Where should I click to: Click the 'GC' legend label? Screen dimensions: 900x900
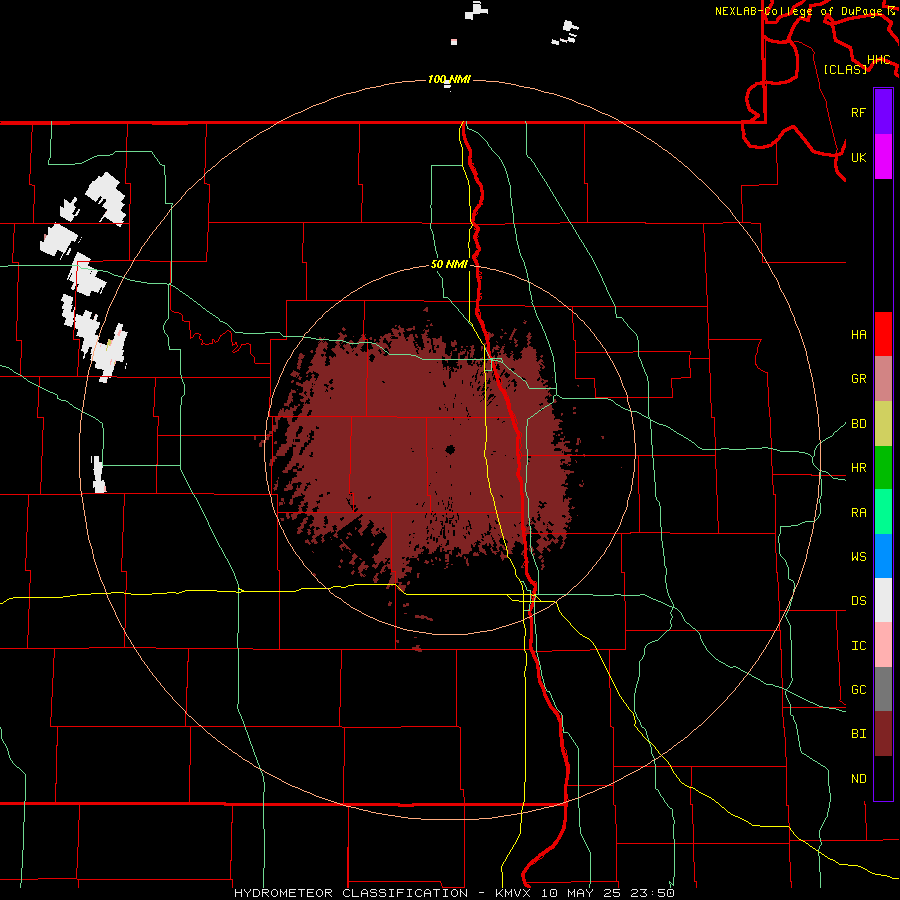[859, 690]
